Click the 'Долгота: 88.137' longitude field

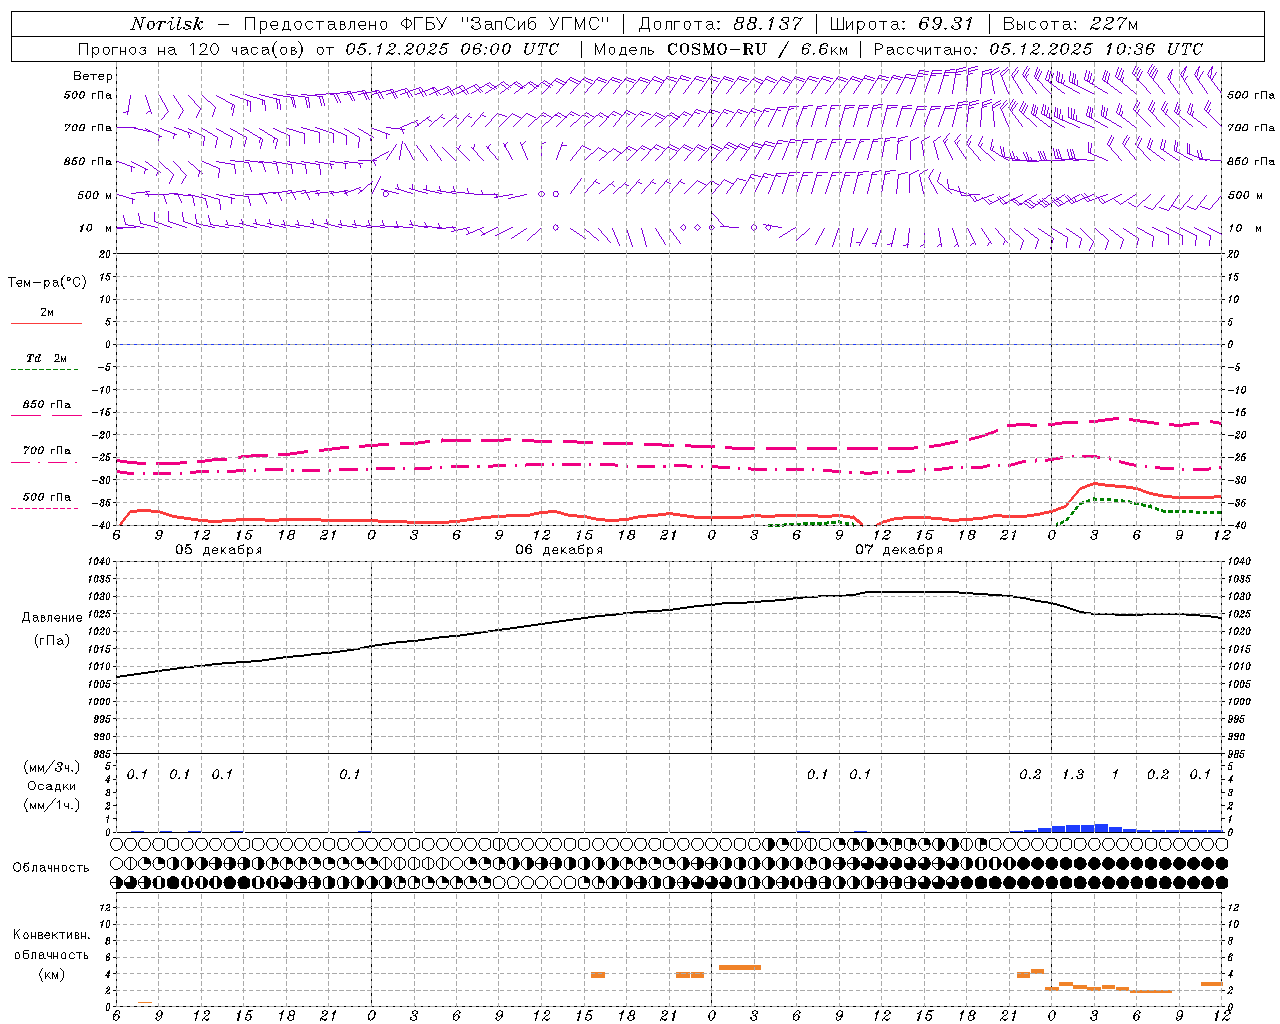point(720,24)
